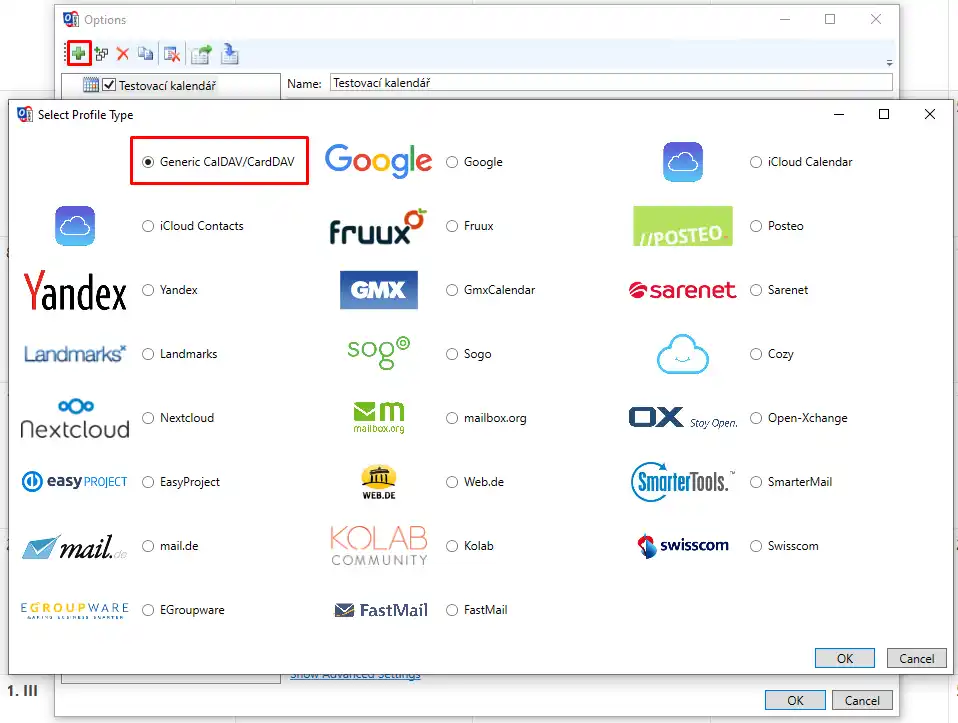
Task: Select the Kolab radio button
Action: click(x=452, y=546)
